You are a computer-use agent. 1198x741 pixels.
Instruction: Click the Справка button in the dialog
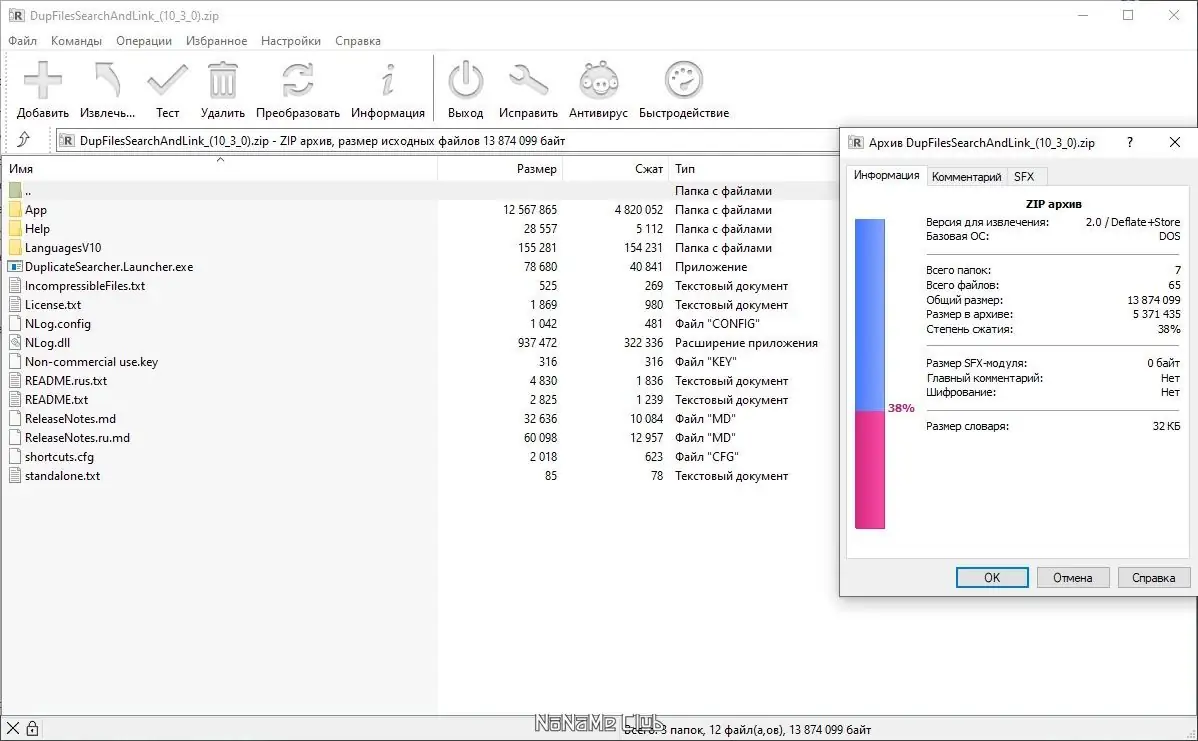(1154, 578)
